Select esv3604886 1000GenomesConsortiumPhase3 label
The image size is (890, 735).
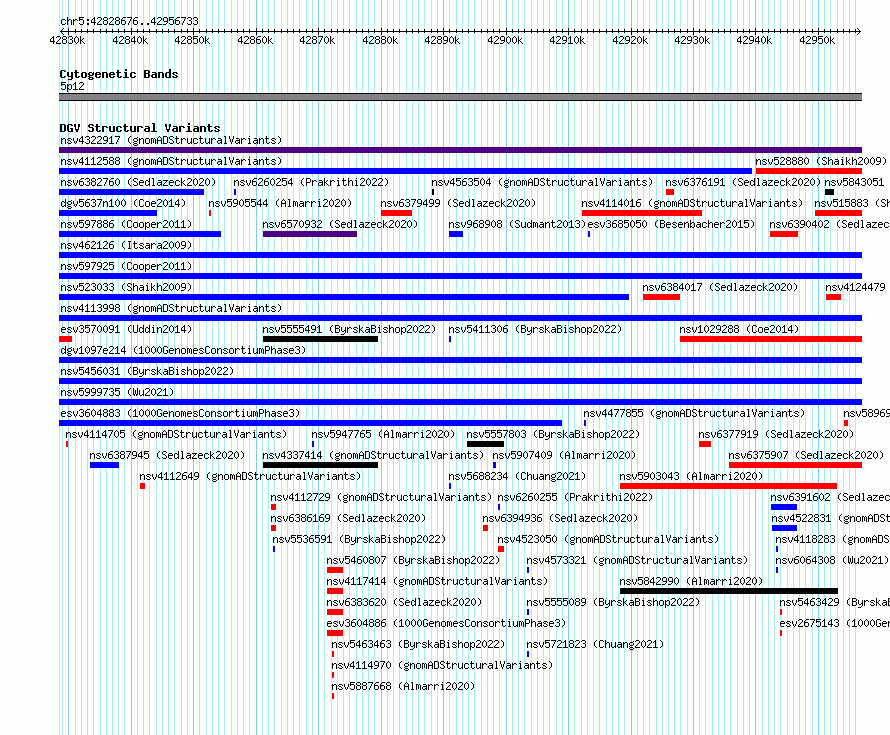[446, 623]
